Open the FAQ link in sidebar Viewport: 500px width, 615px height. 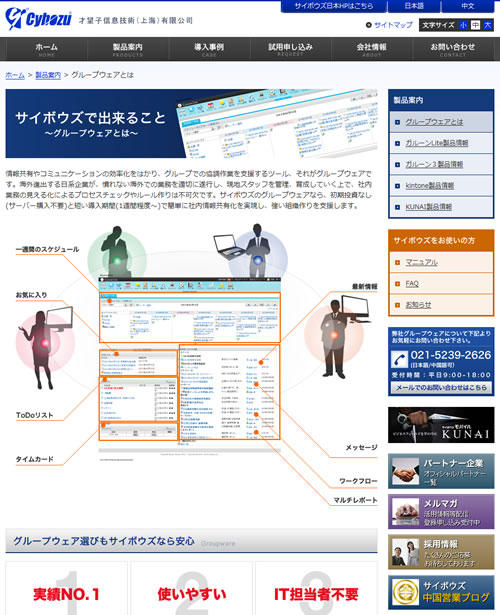click(412, 284)
